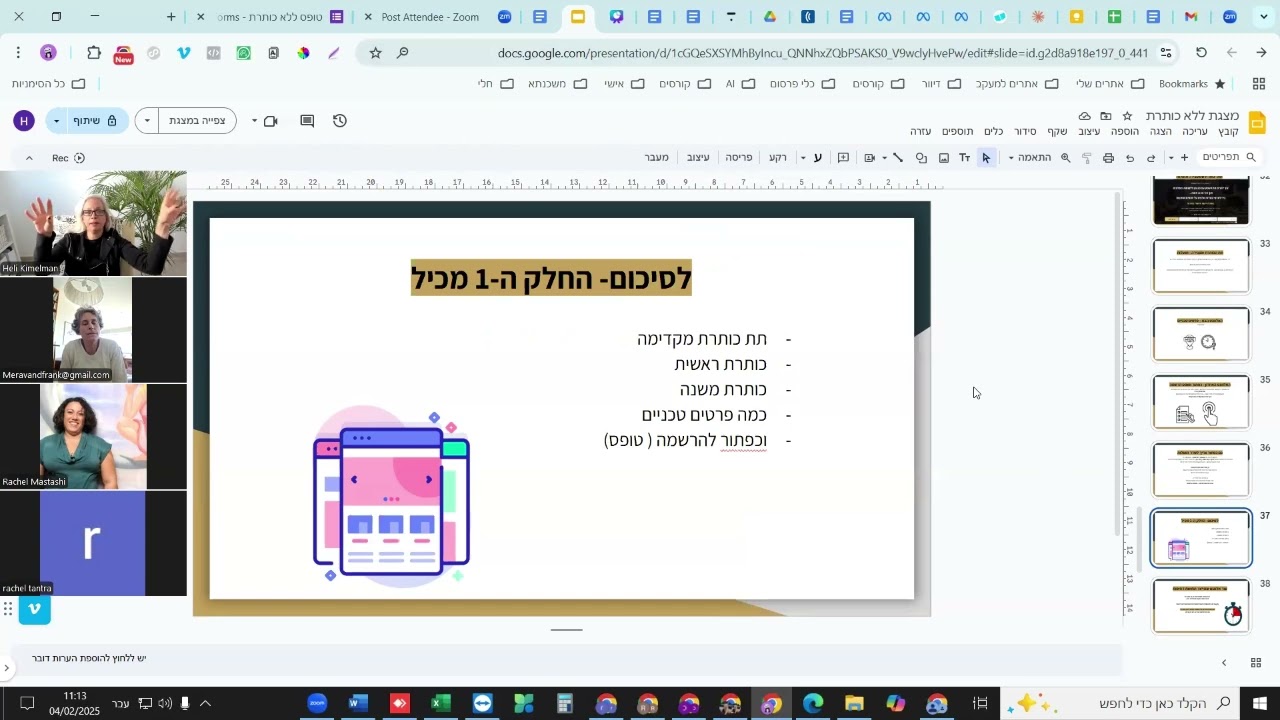Image resolution: width=1280 pixels, height=720 pixels.
Task: Select slide 33 thumbnail
Action: click(x=1201, y=265)
